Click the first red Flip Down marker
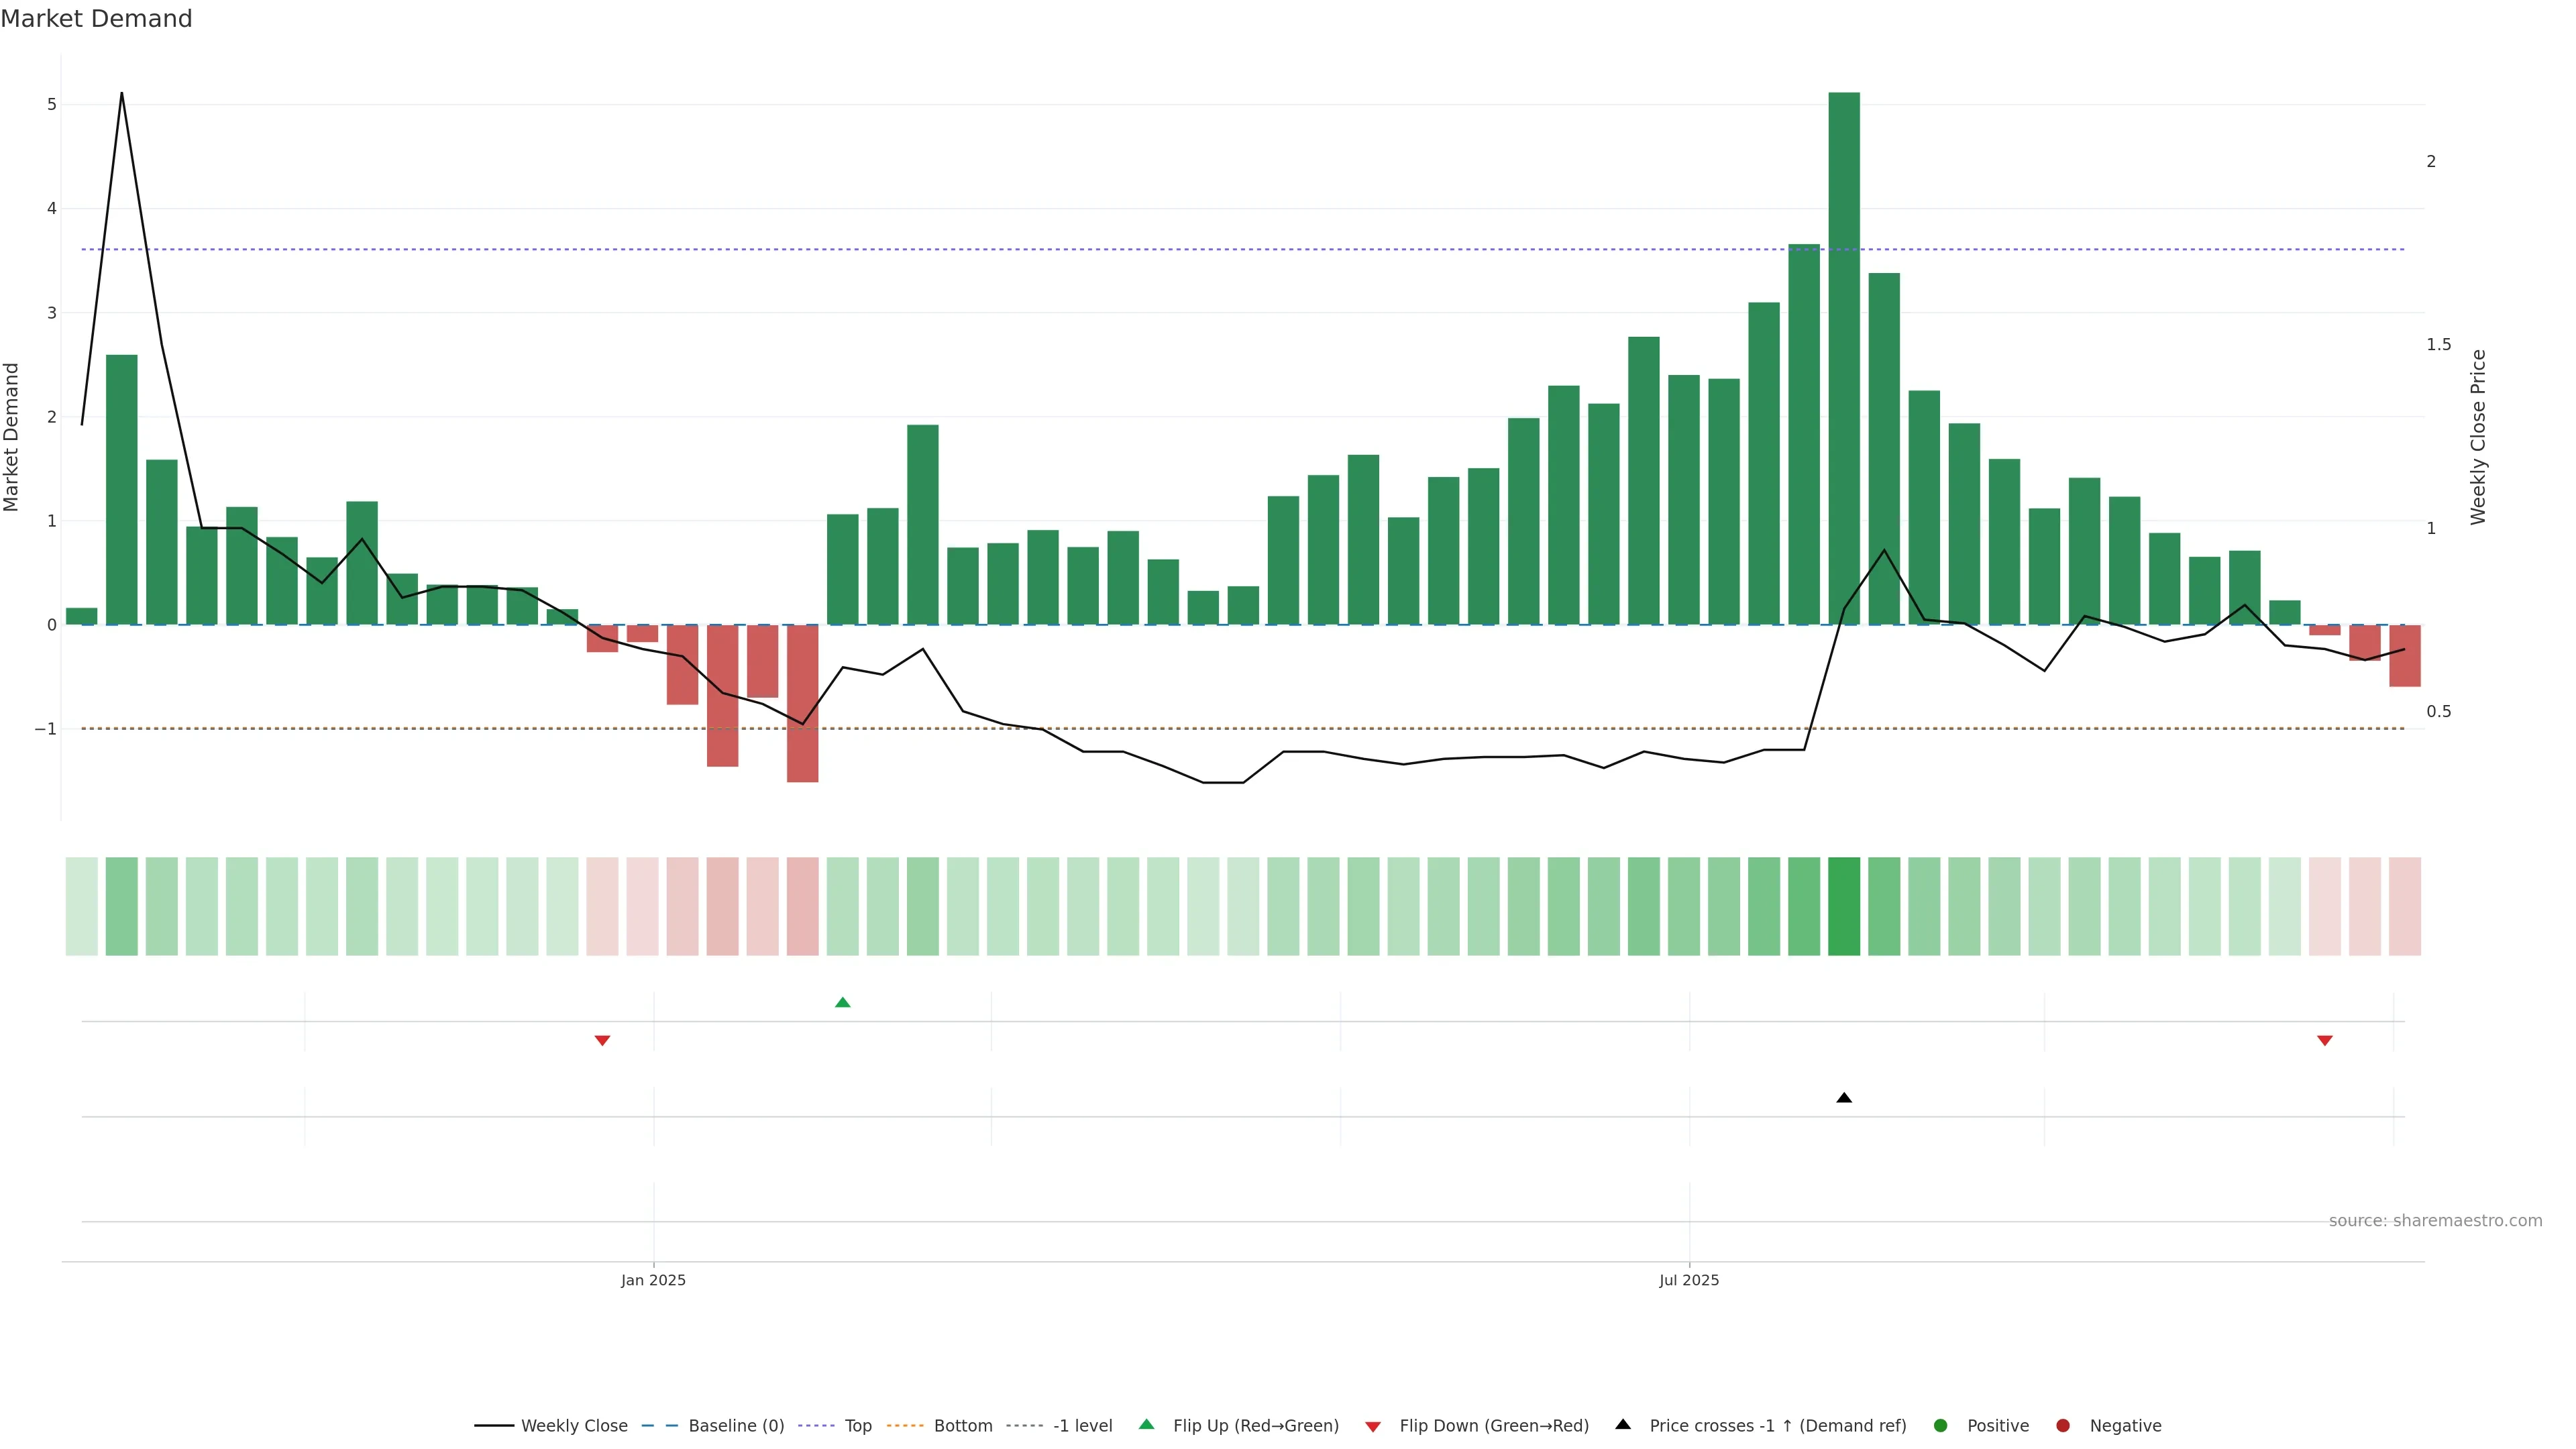The image size is (2576, 1449). point(602,1040)
